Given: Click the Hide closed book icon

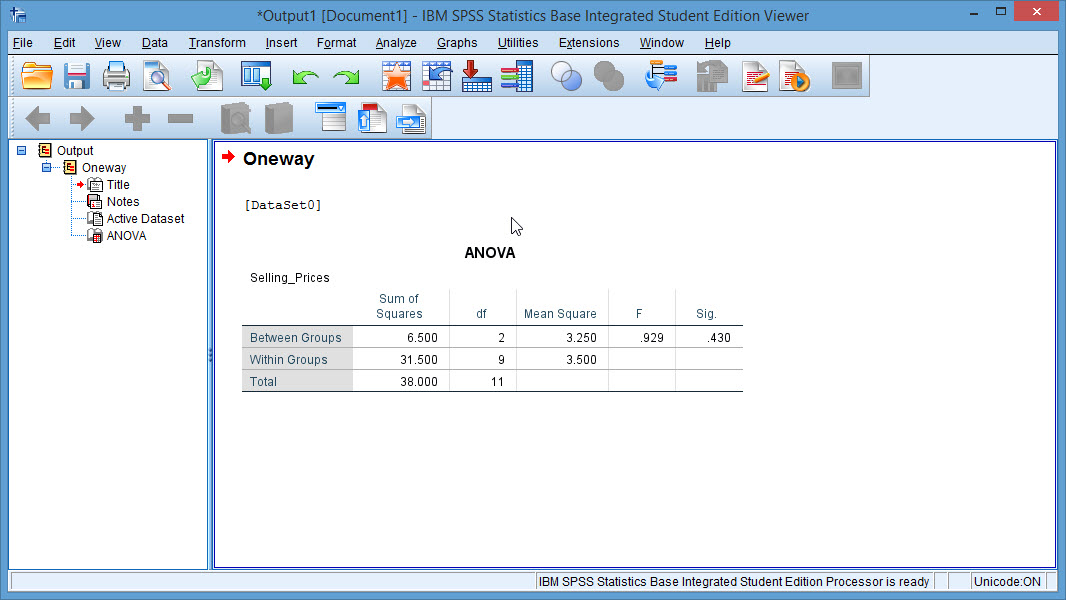Looking at the screenshot, I should 279,118.
